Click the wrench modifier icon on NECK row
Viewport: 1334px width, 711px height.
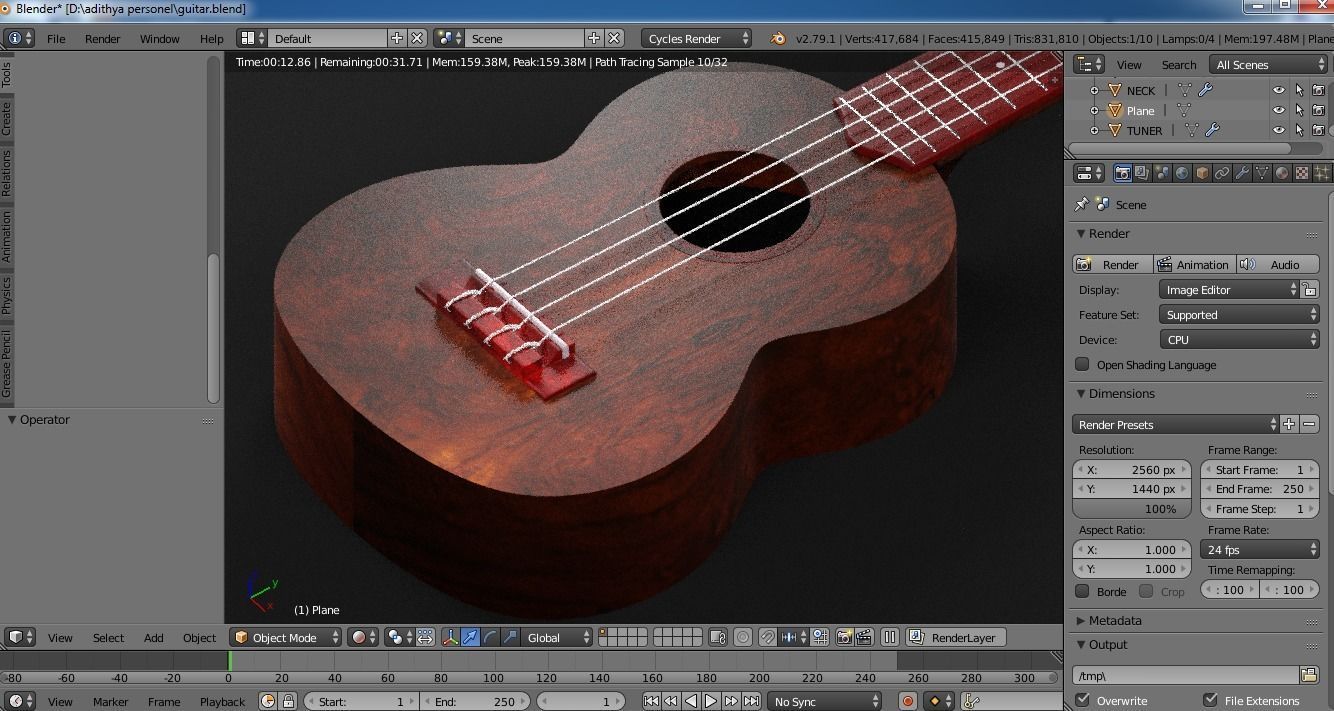1206,90
